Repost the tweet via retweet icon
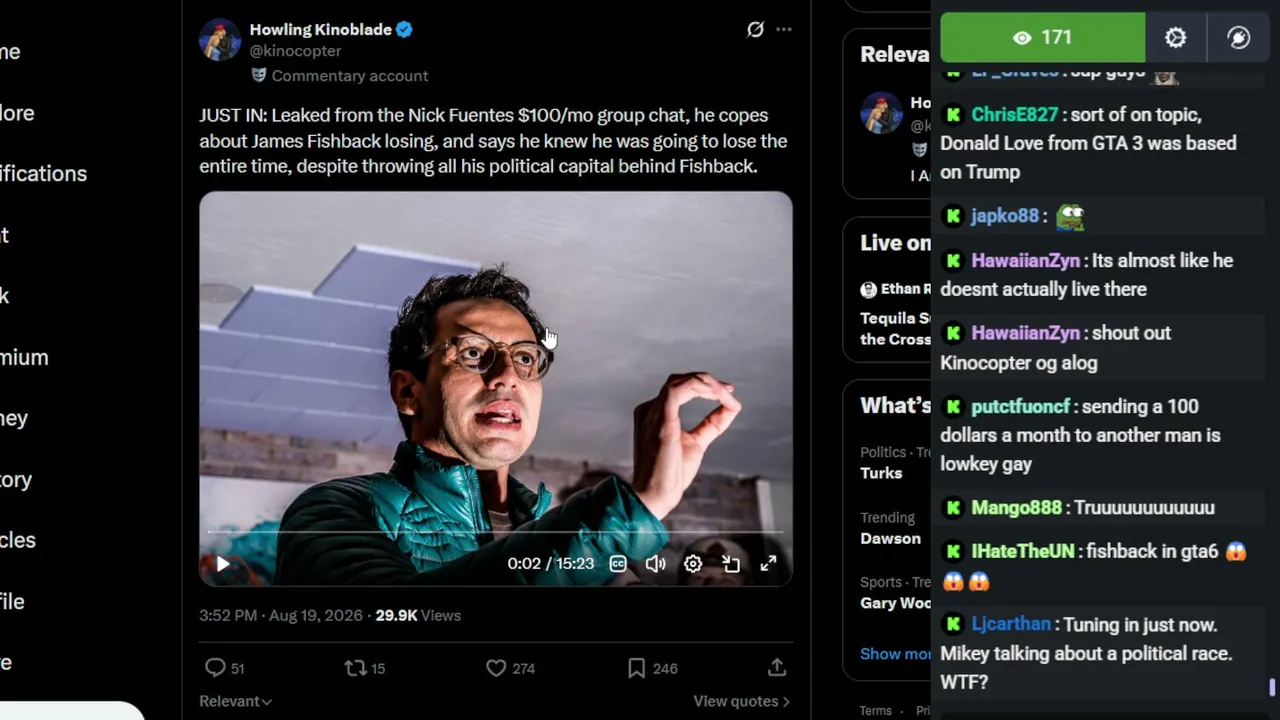Image resolution: width=1280 pixels, height=720 pixels. point(355,668)
